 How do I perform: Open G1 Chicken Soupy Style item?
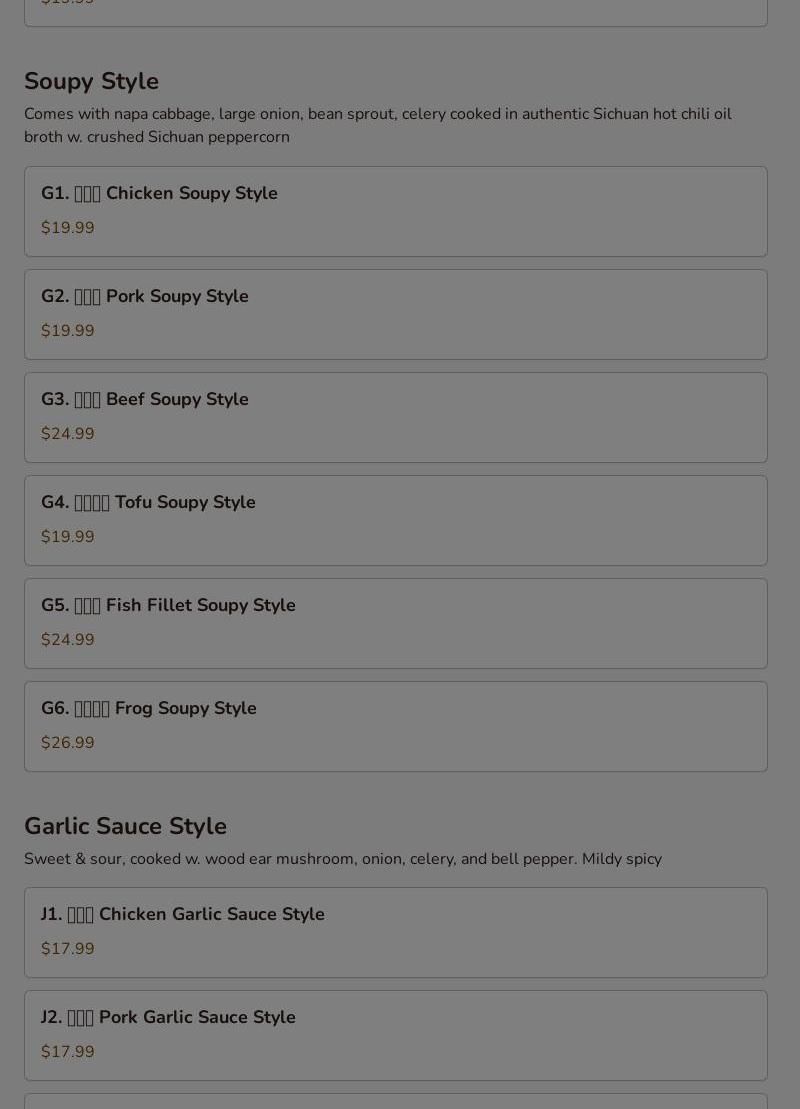395,211
